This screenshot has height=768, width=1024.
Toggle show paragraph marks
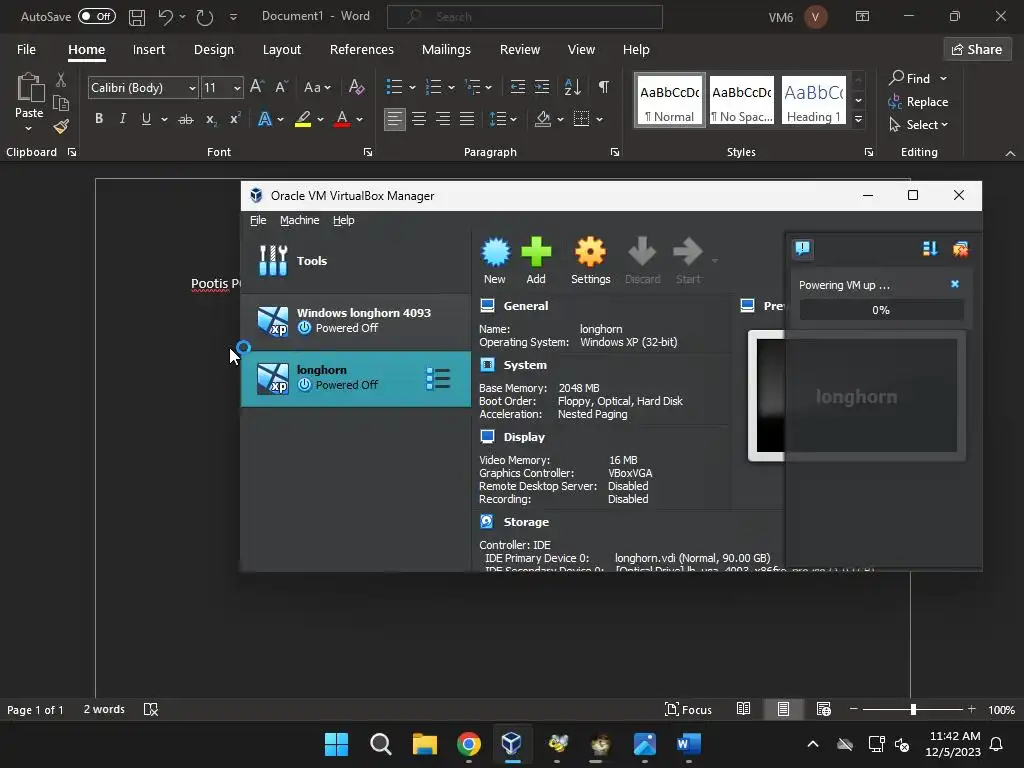[x=604, y=87]
